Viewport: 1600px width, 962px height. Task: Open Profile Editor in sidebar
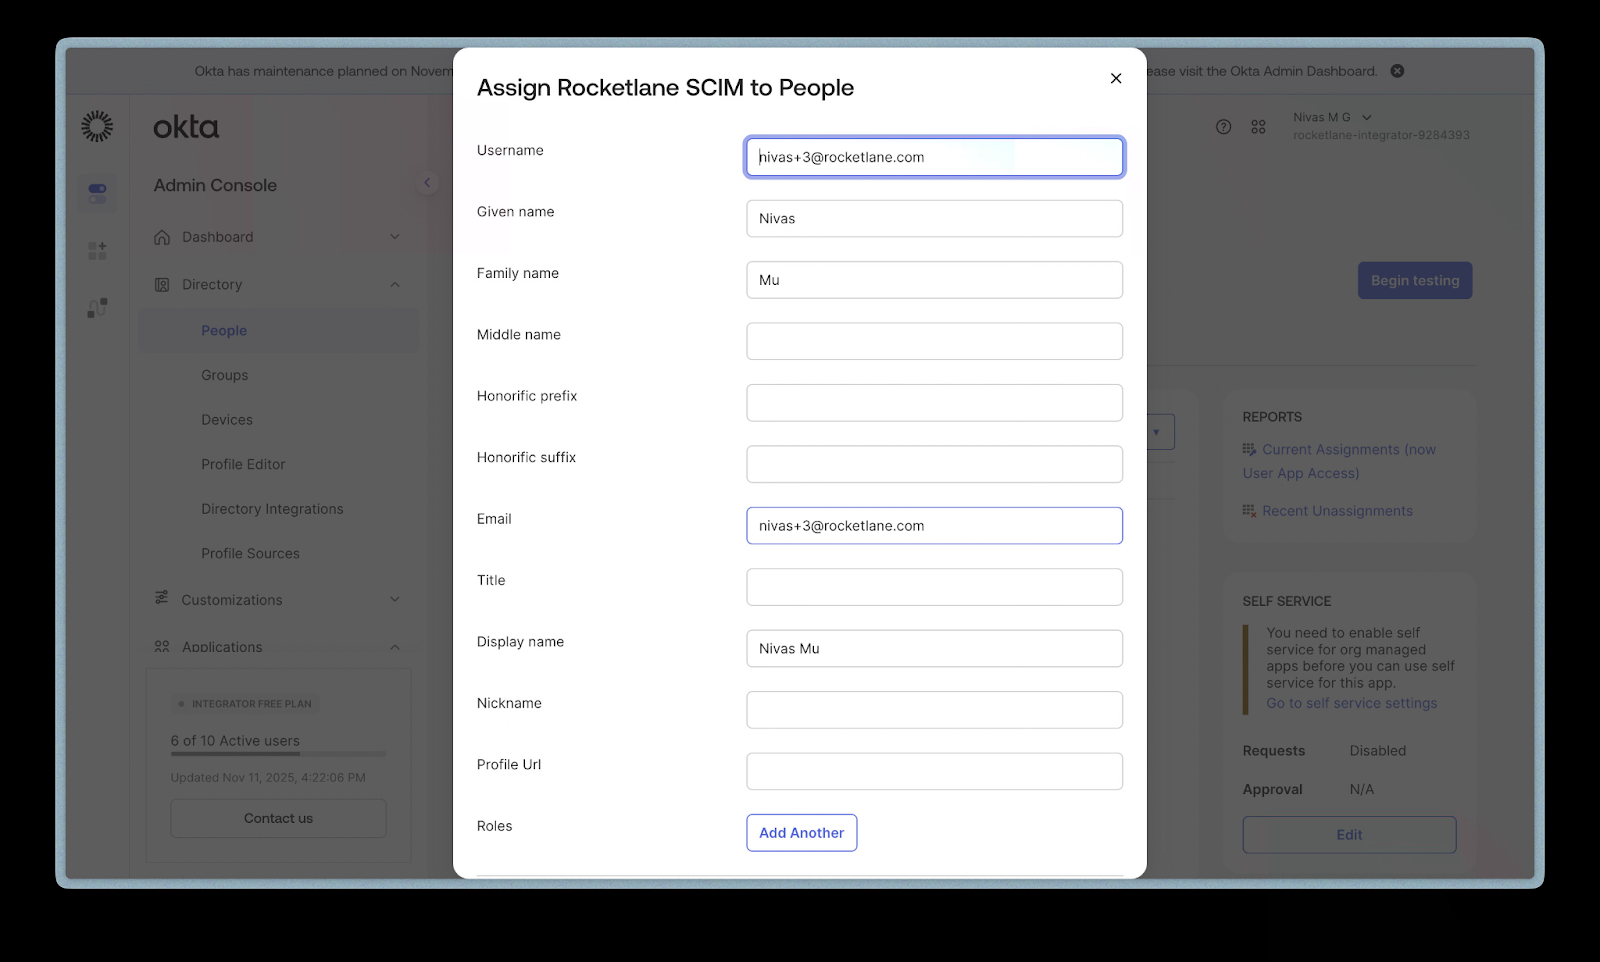coord(243,465)
